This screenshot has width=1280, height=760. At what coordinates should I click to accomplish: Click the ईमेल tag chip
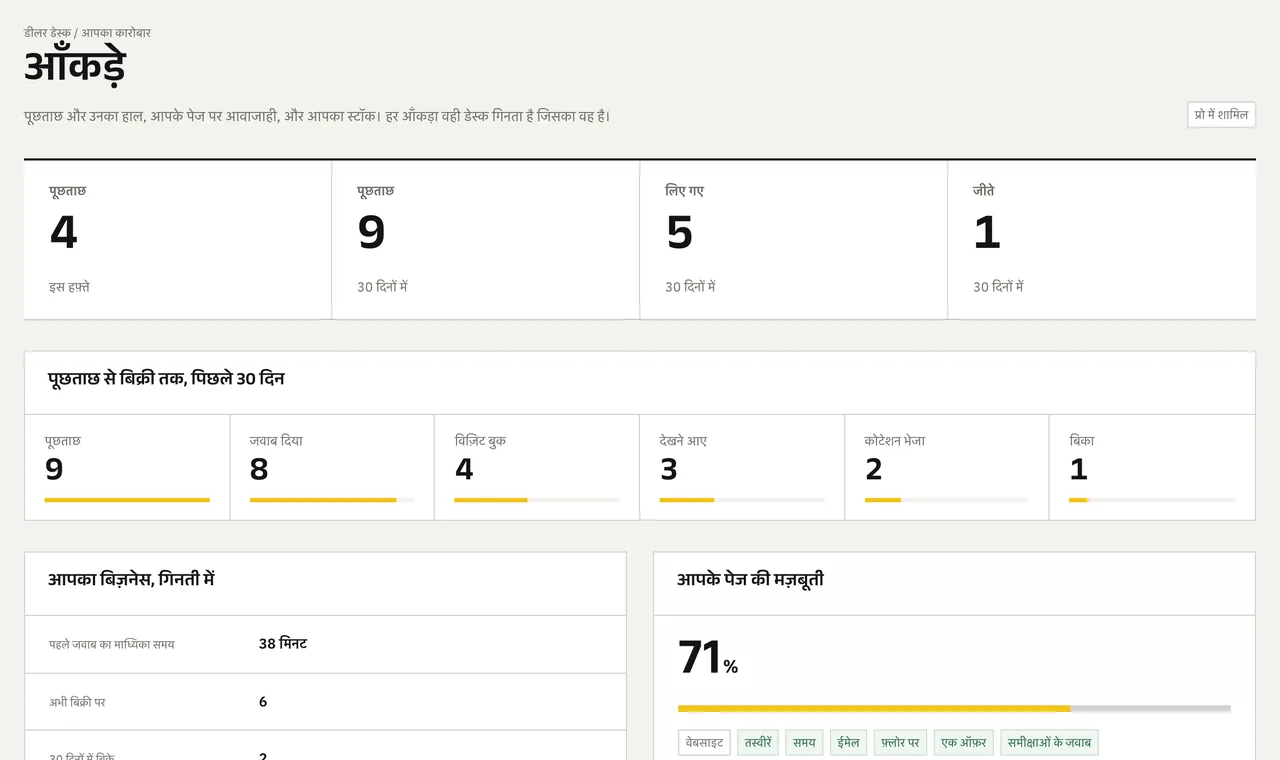pos(848,743)
